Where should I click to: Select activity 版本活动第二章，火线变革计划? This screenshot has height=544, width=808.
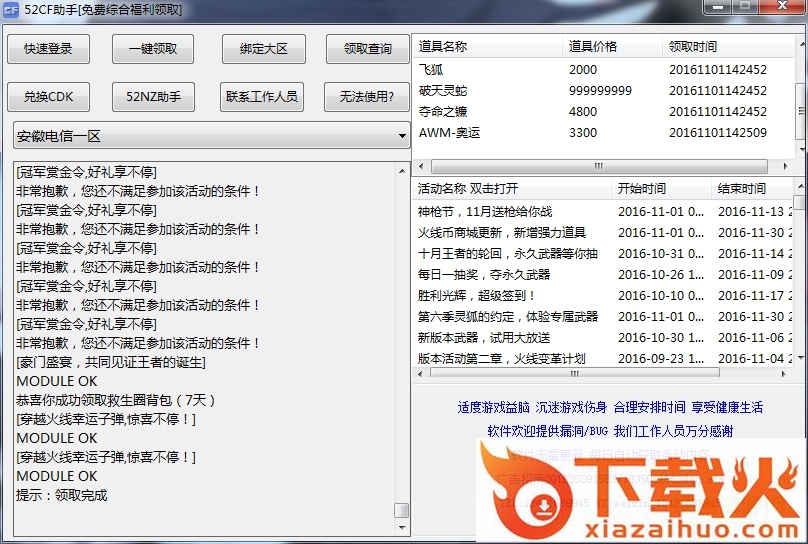(x=603, y=359)
